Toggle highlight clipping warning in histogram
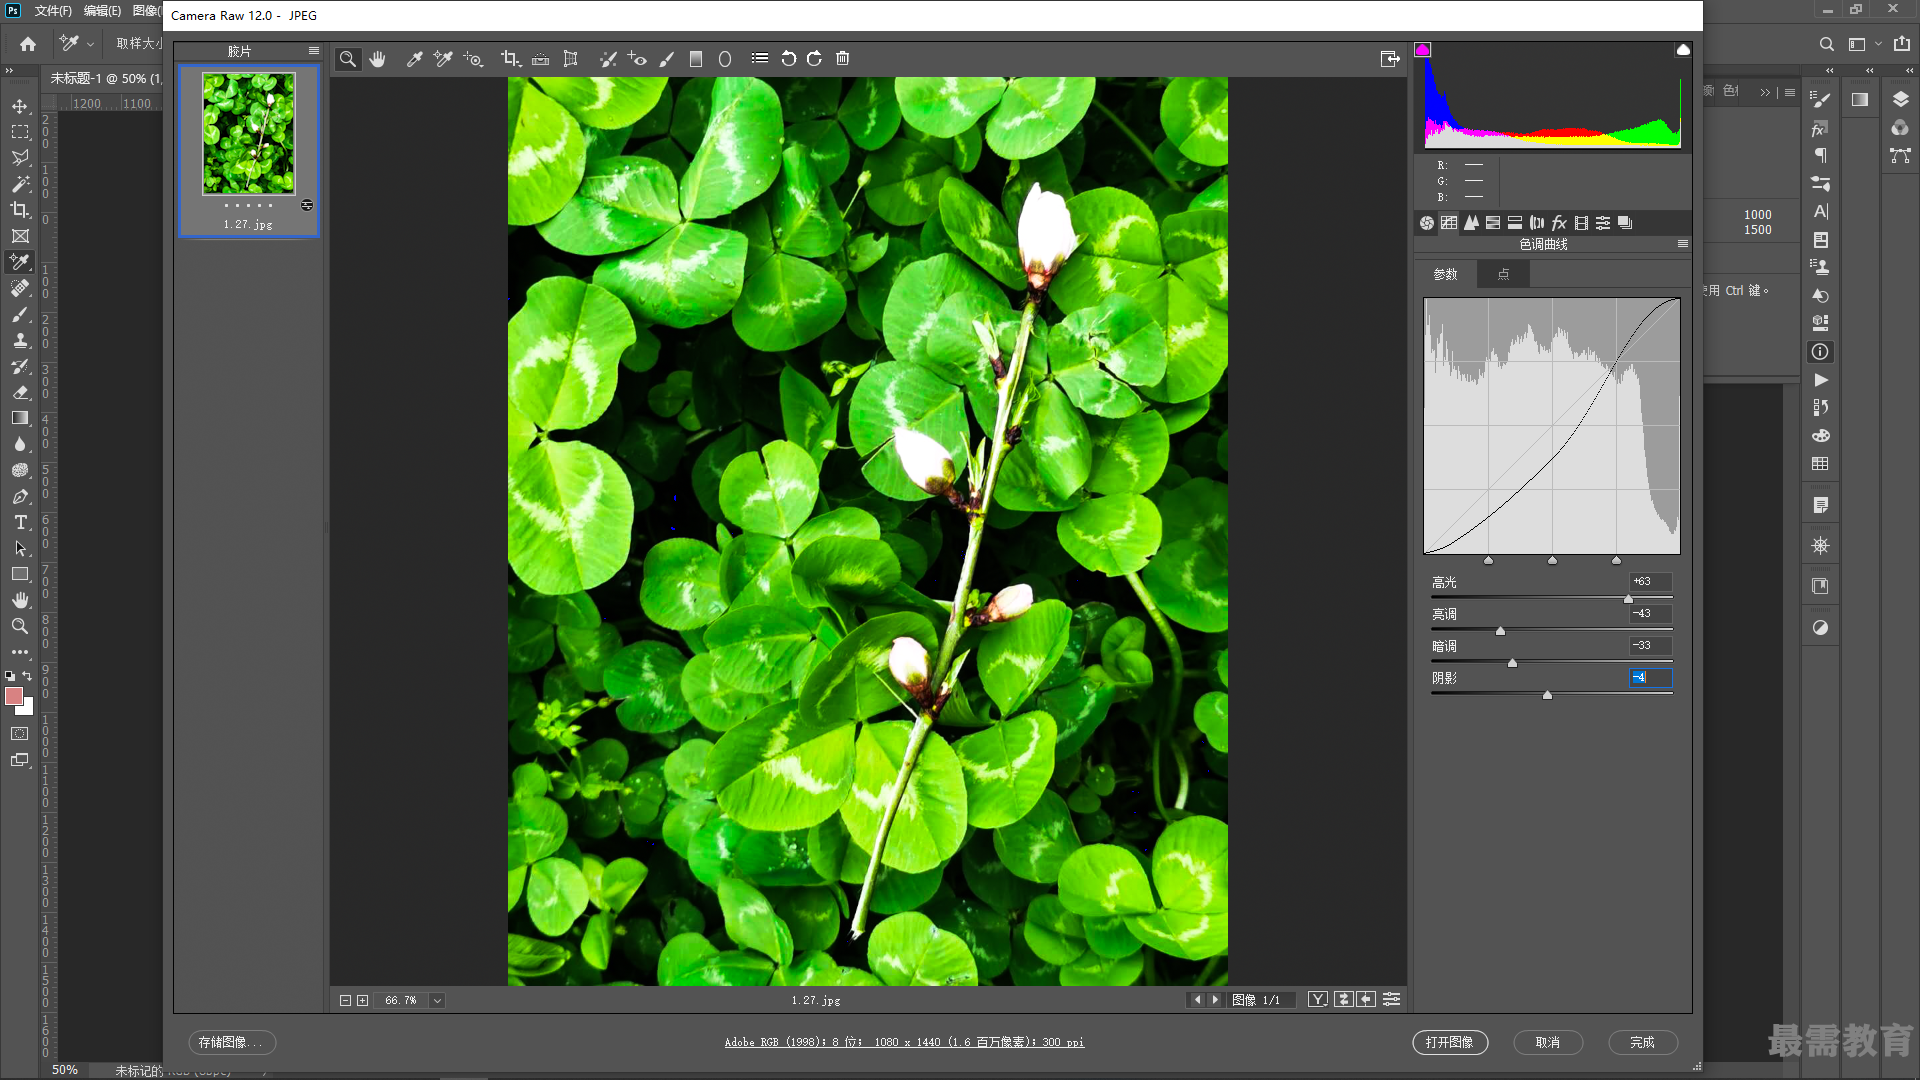 tap(1683, 50)
